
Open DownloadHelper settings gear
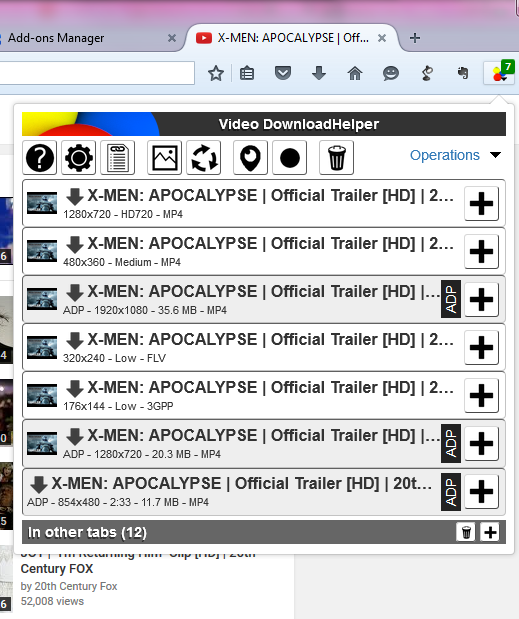79,158
